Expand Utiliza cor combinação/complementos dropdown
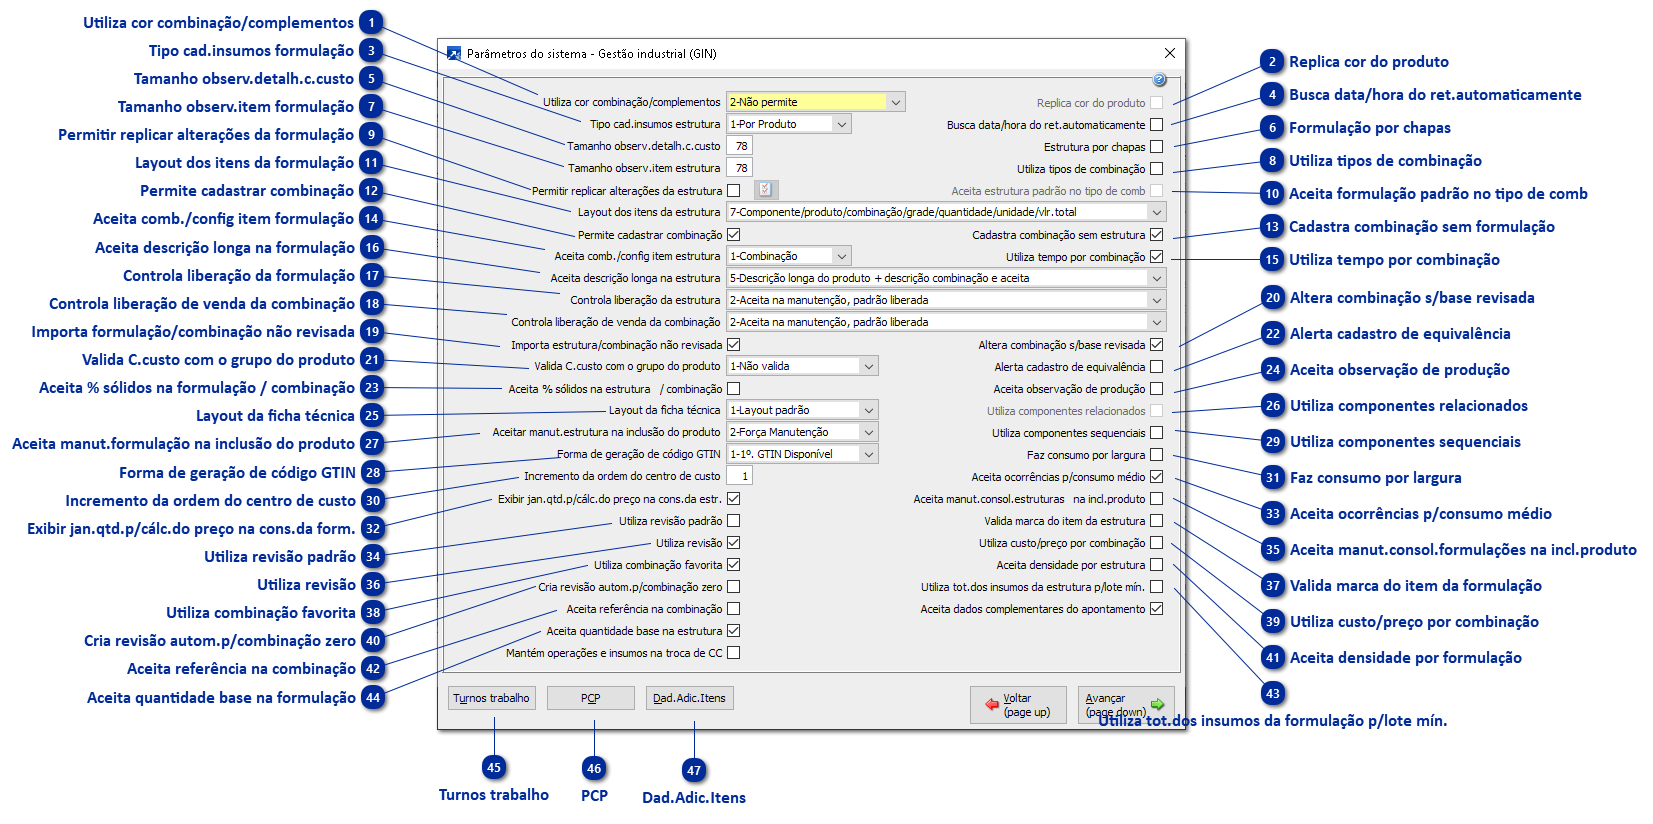 (x=896, y=102)
